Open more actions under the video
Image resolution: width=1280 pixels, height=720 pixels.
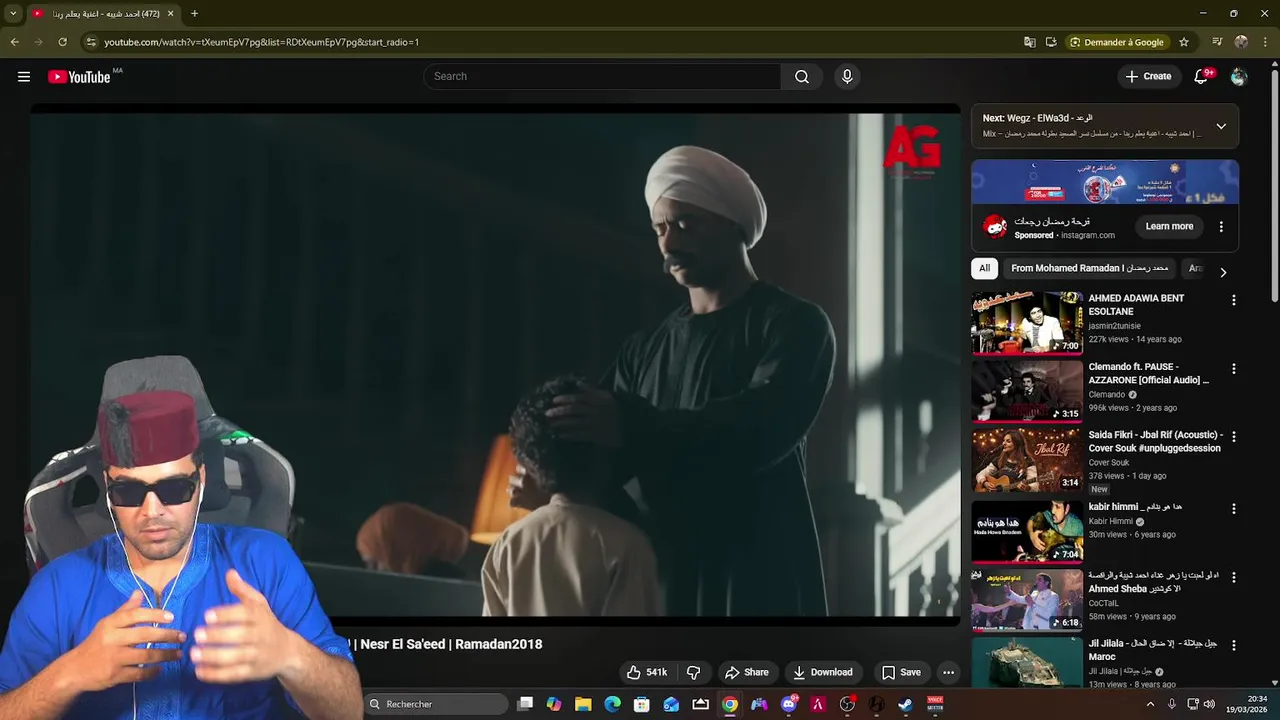949,672
